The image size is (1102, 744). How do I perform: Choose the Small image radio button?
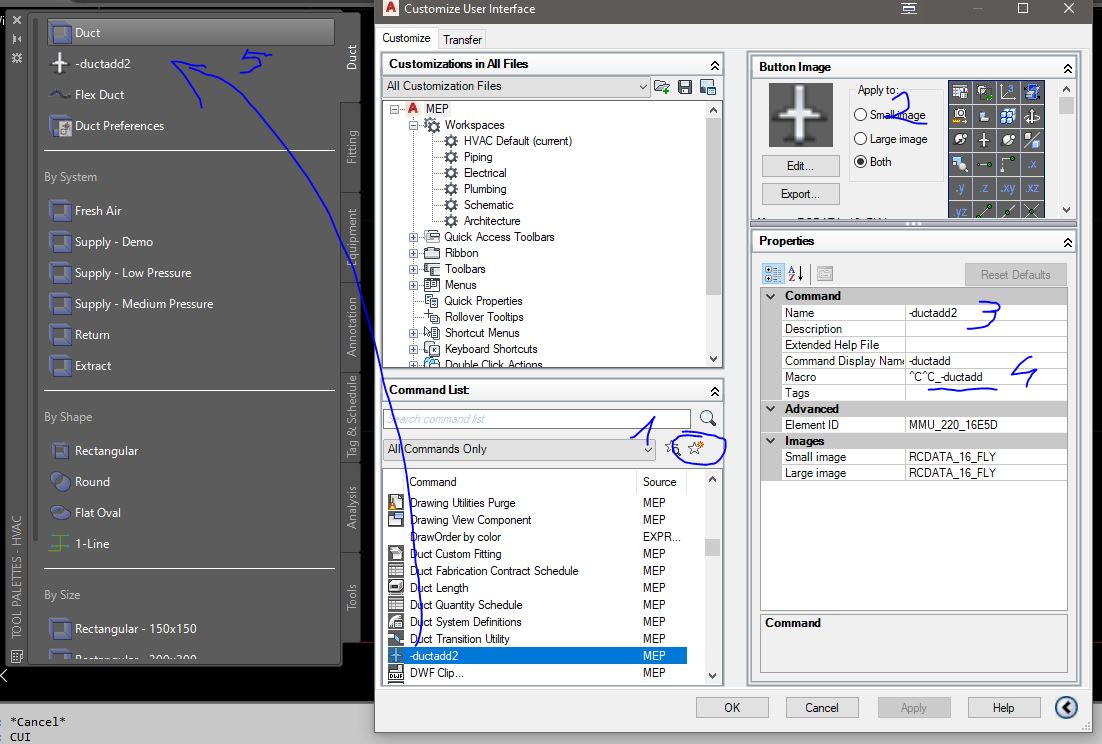click(860, 113)
